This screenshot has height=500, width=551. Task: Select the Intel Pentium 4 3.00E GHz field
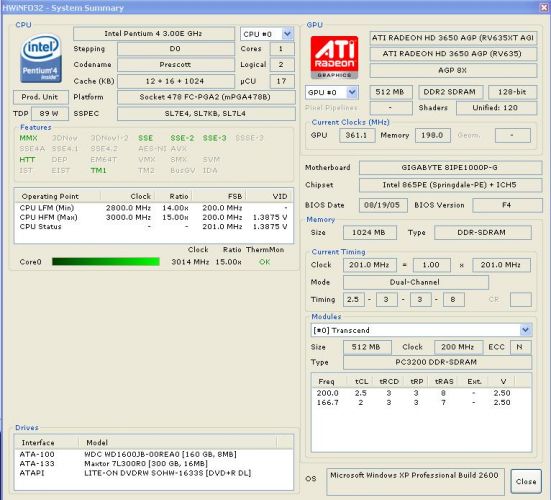tap(154, 34)
